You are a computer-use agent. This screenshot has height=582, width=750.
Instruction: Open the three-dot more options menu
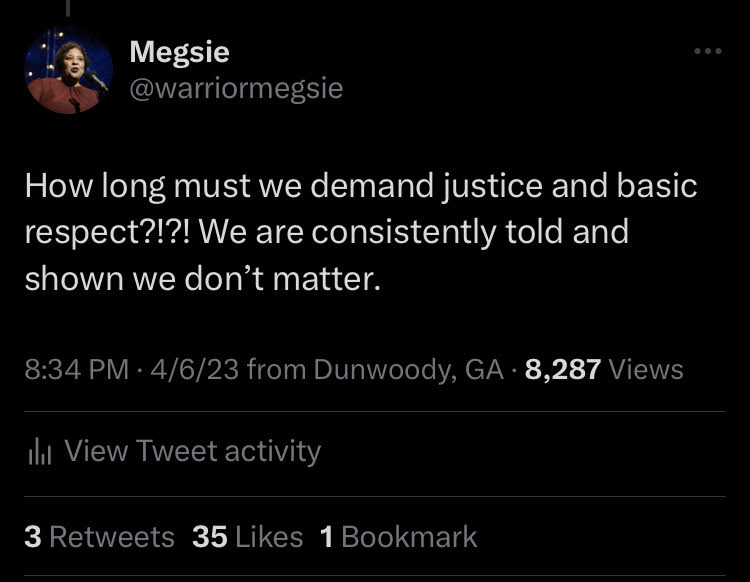(707, 51)
